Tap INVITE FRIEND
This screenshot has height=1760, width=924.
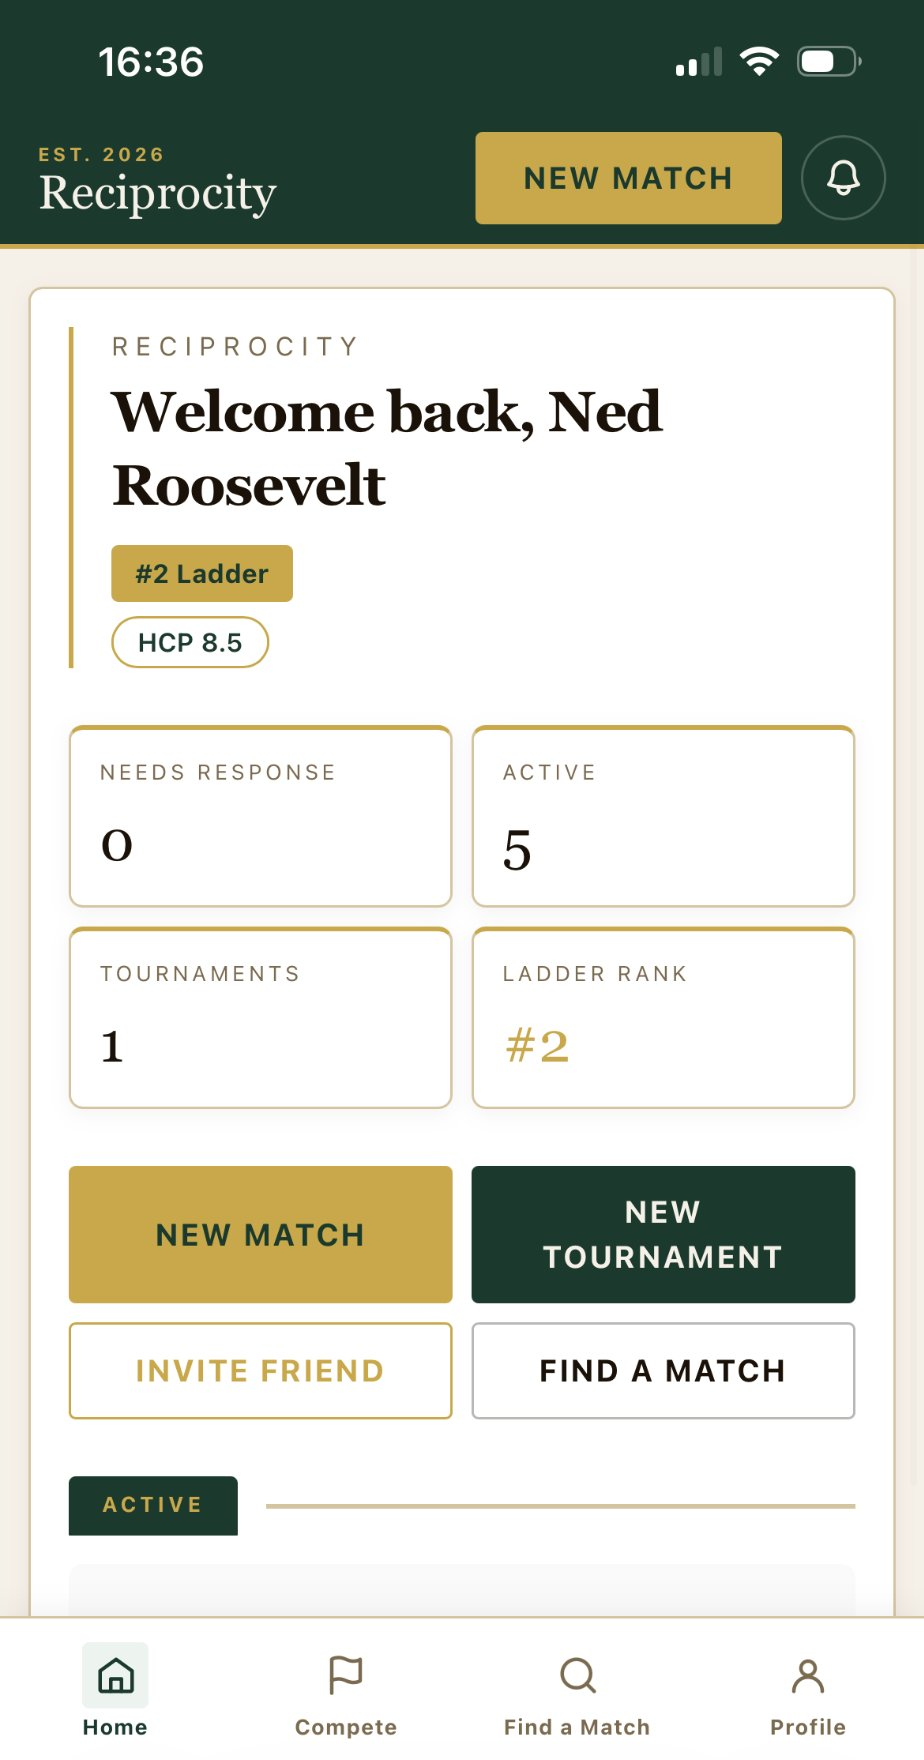click(259, 1371)
